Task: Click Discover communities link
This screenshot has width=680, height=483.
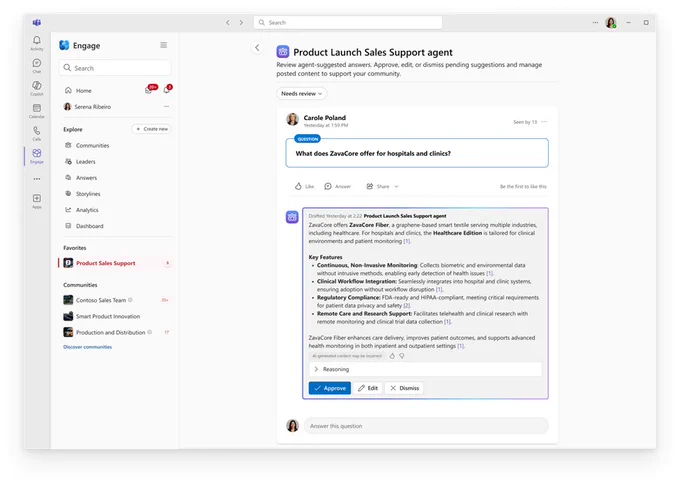Action: pyautogui.click(x=88, y=347)
